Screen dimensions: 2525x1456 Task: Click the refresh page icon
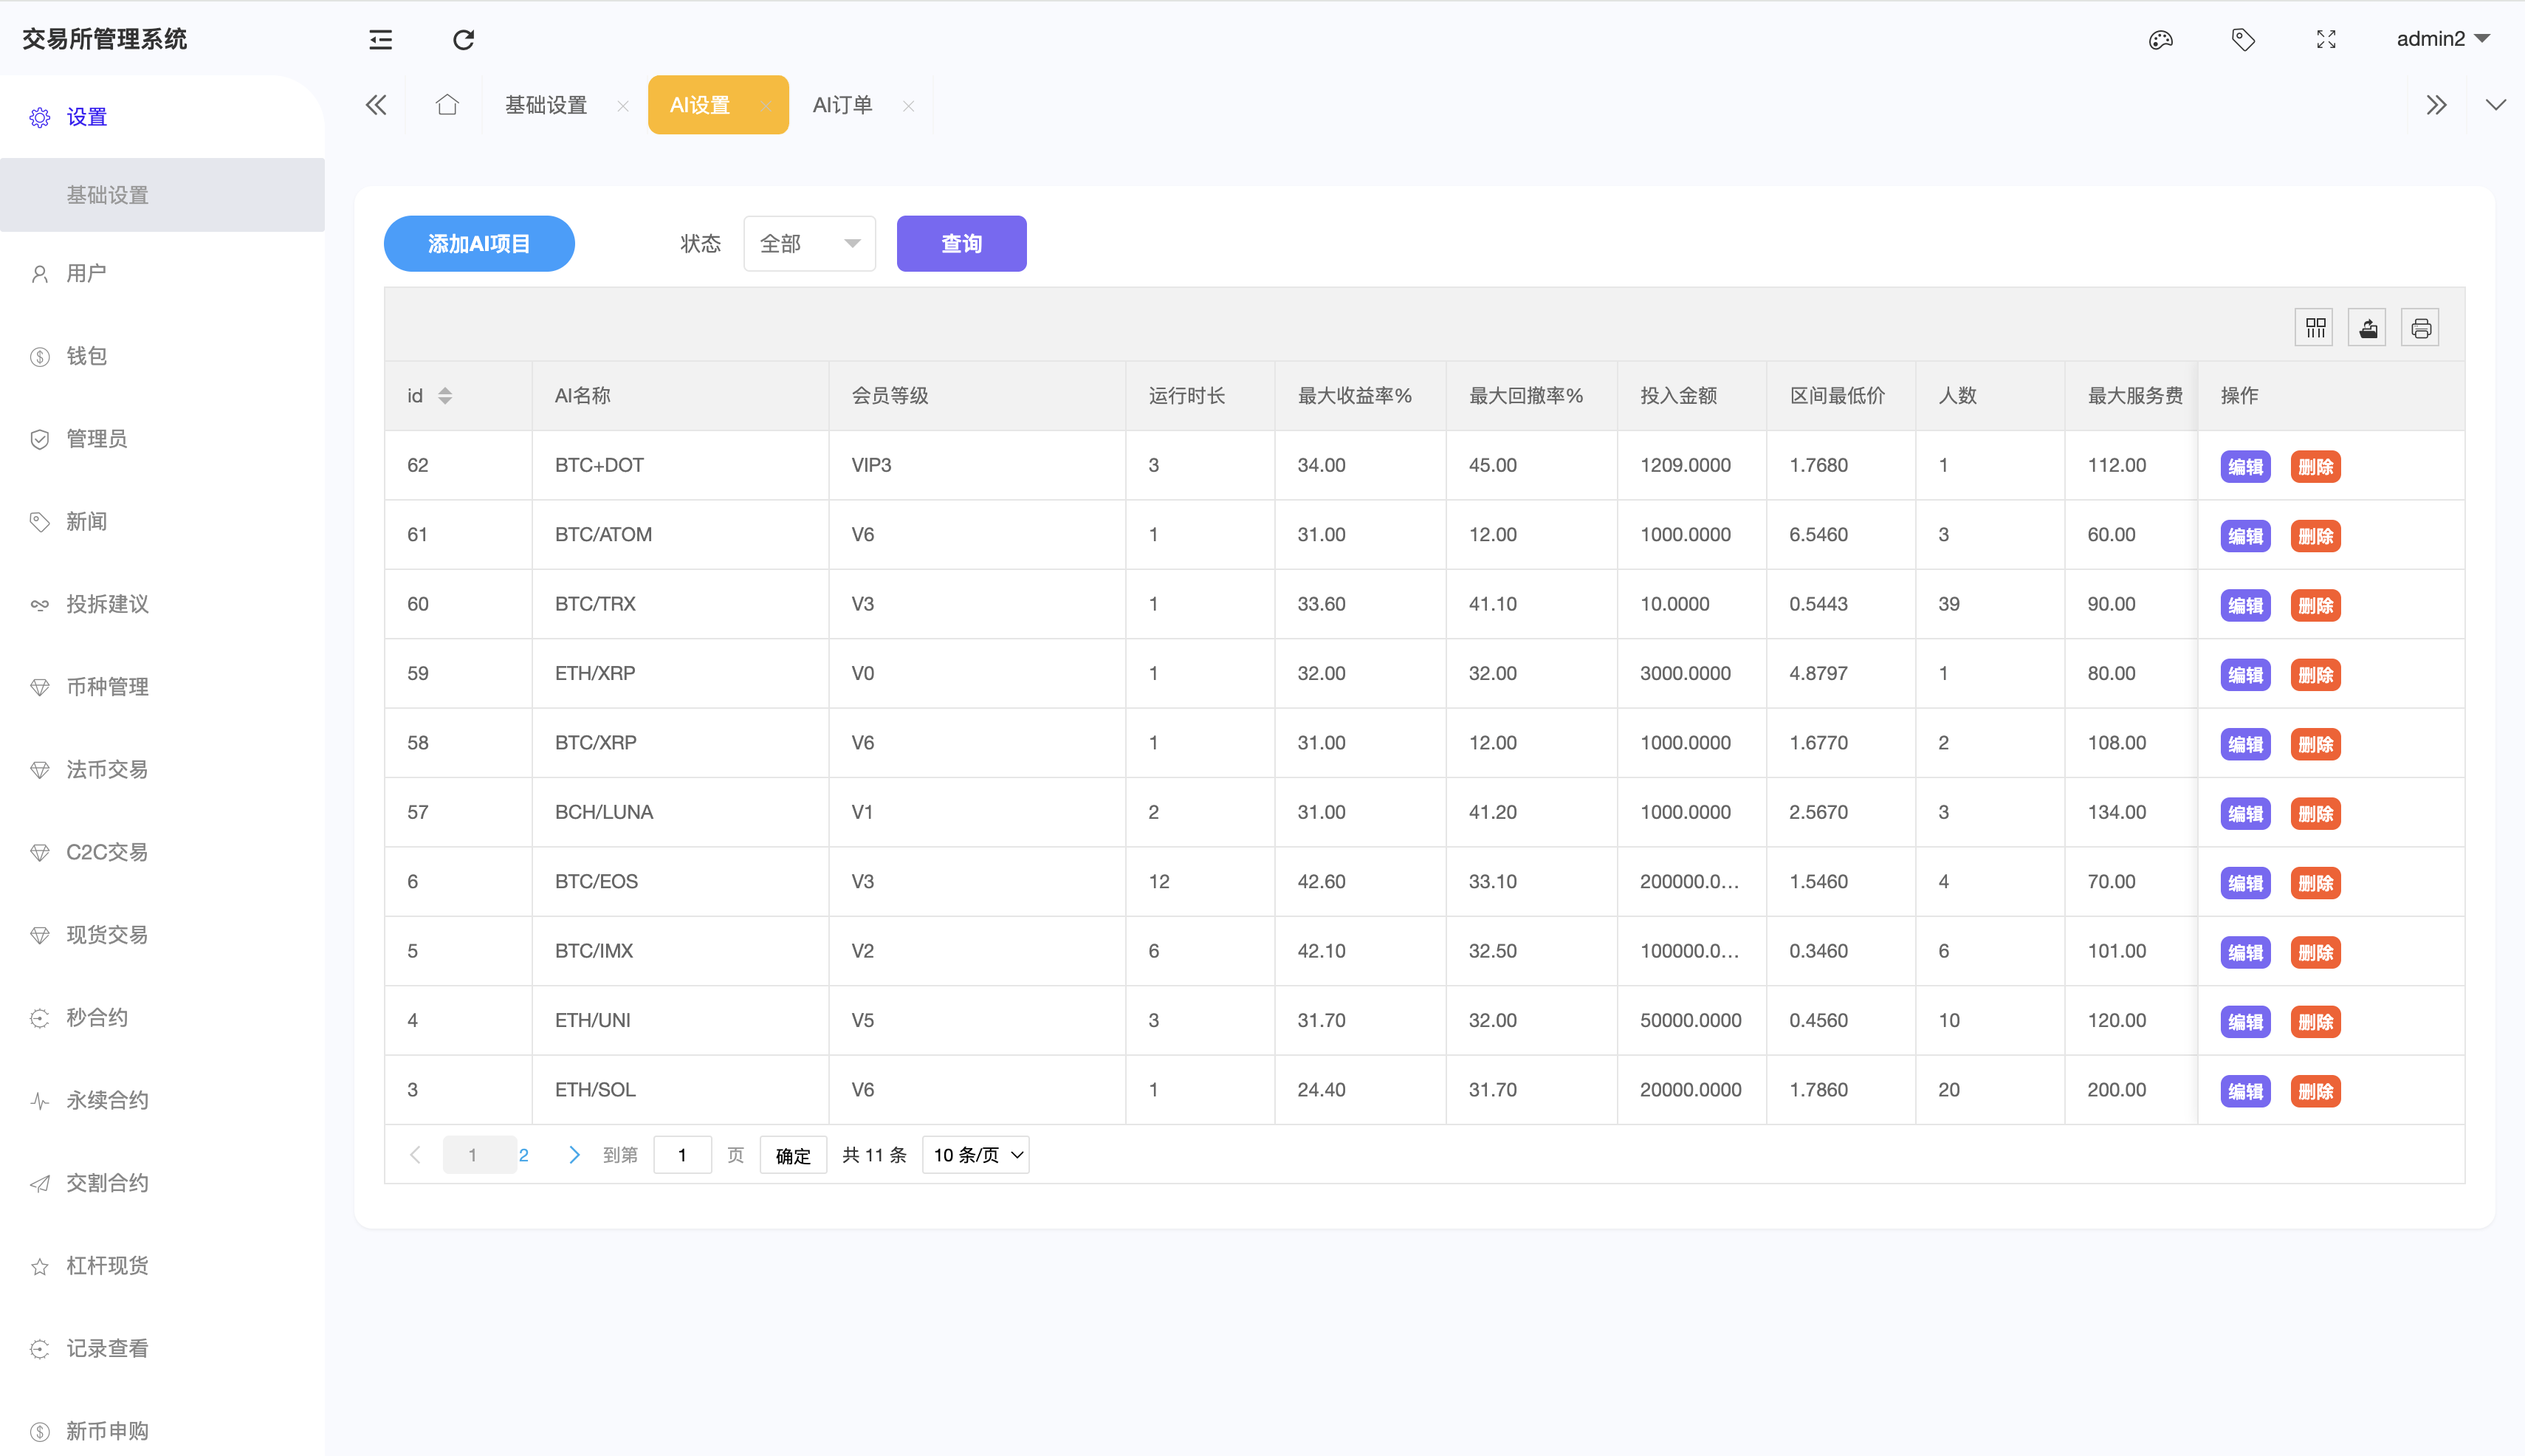pyautogui.click(x=463, y=39)
